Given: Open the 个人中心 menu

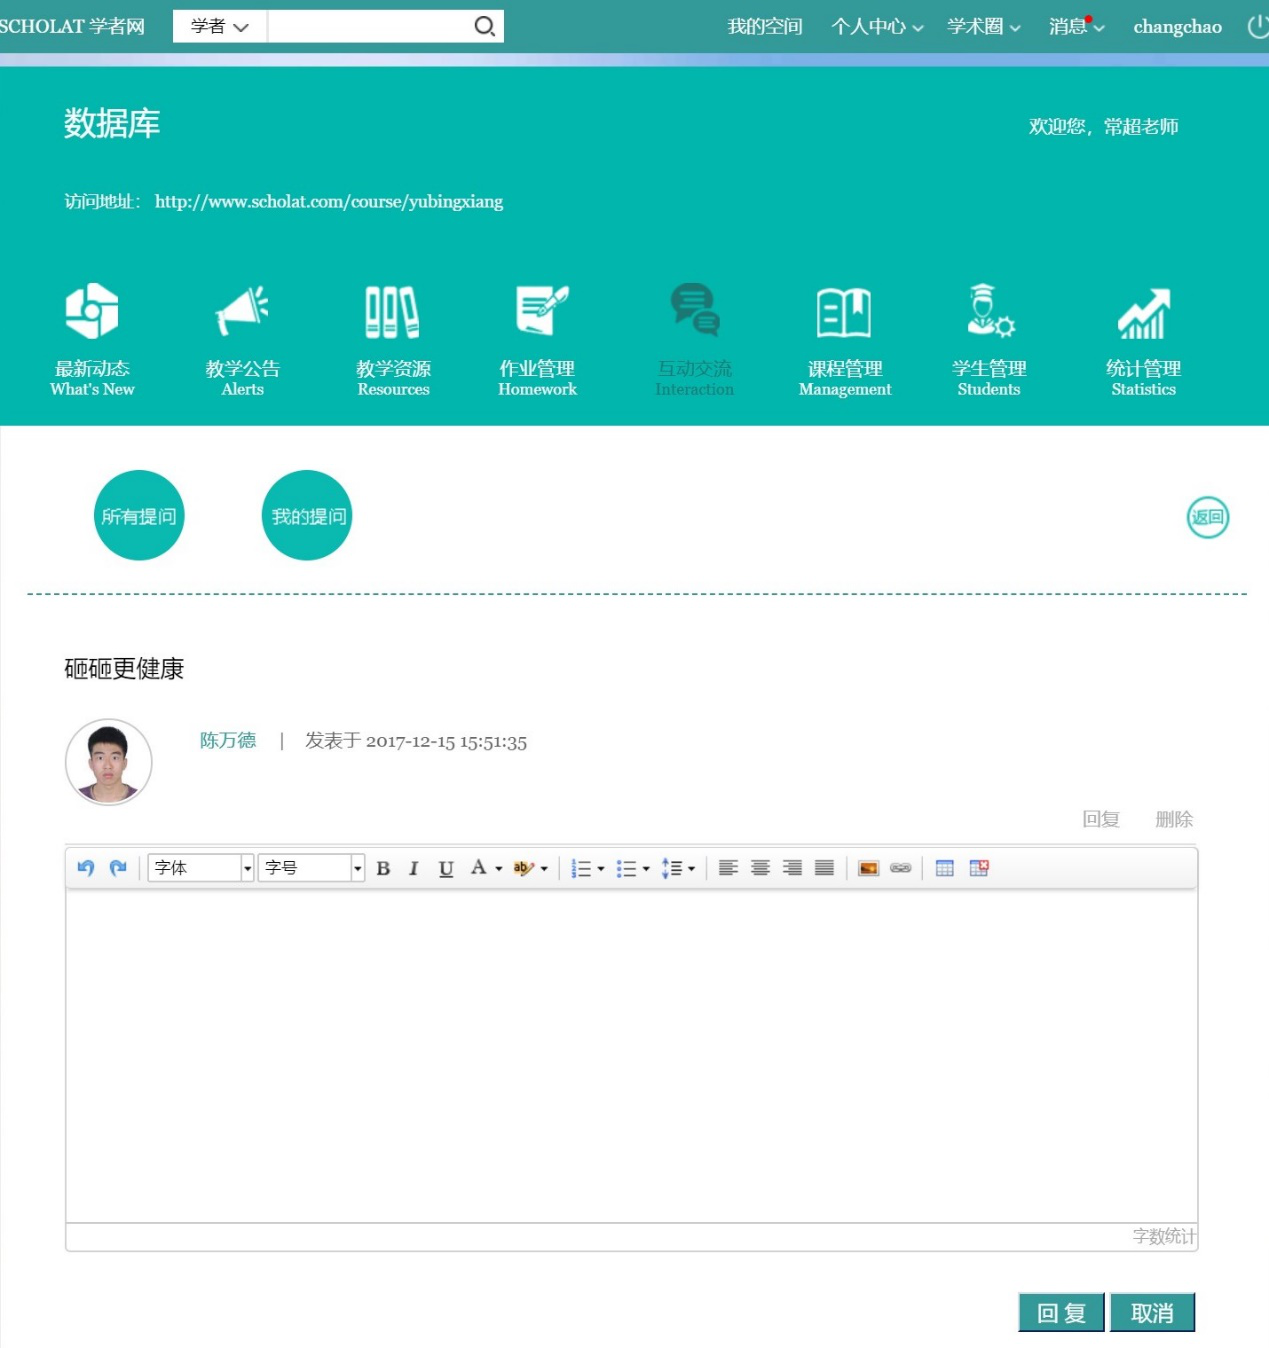Looking at the screenshot, I should click(876, 27).
